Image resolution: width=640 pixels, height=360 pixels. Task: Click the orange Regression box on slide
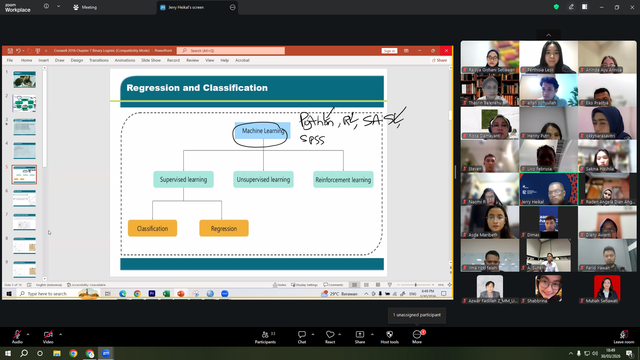coord(224,229)
